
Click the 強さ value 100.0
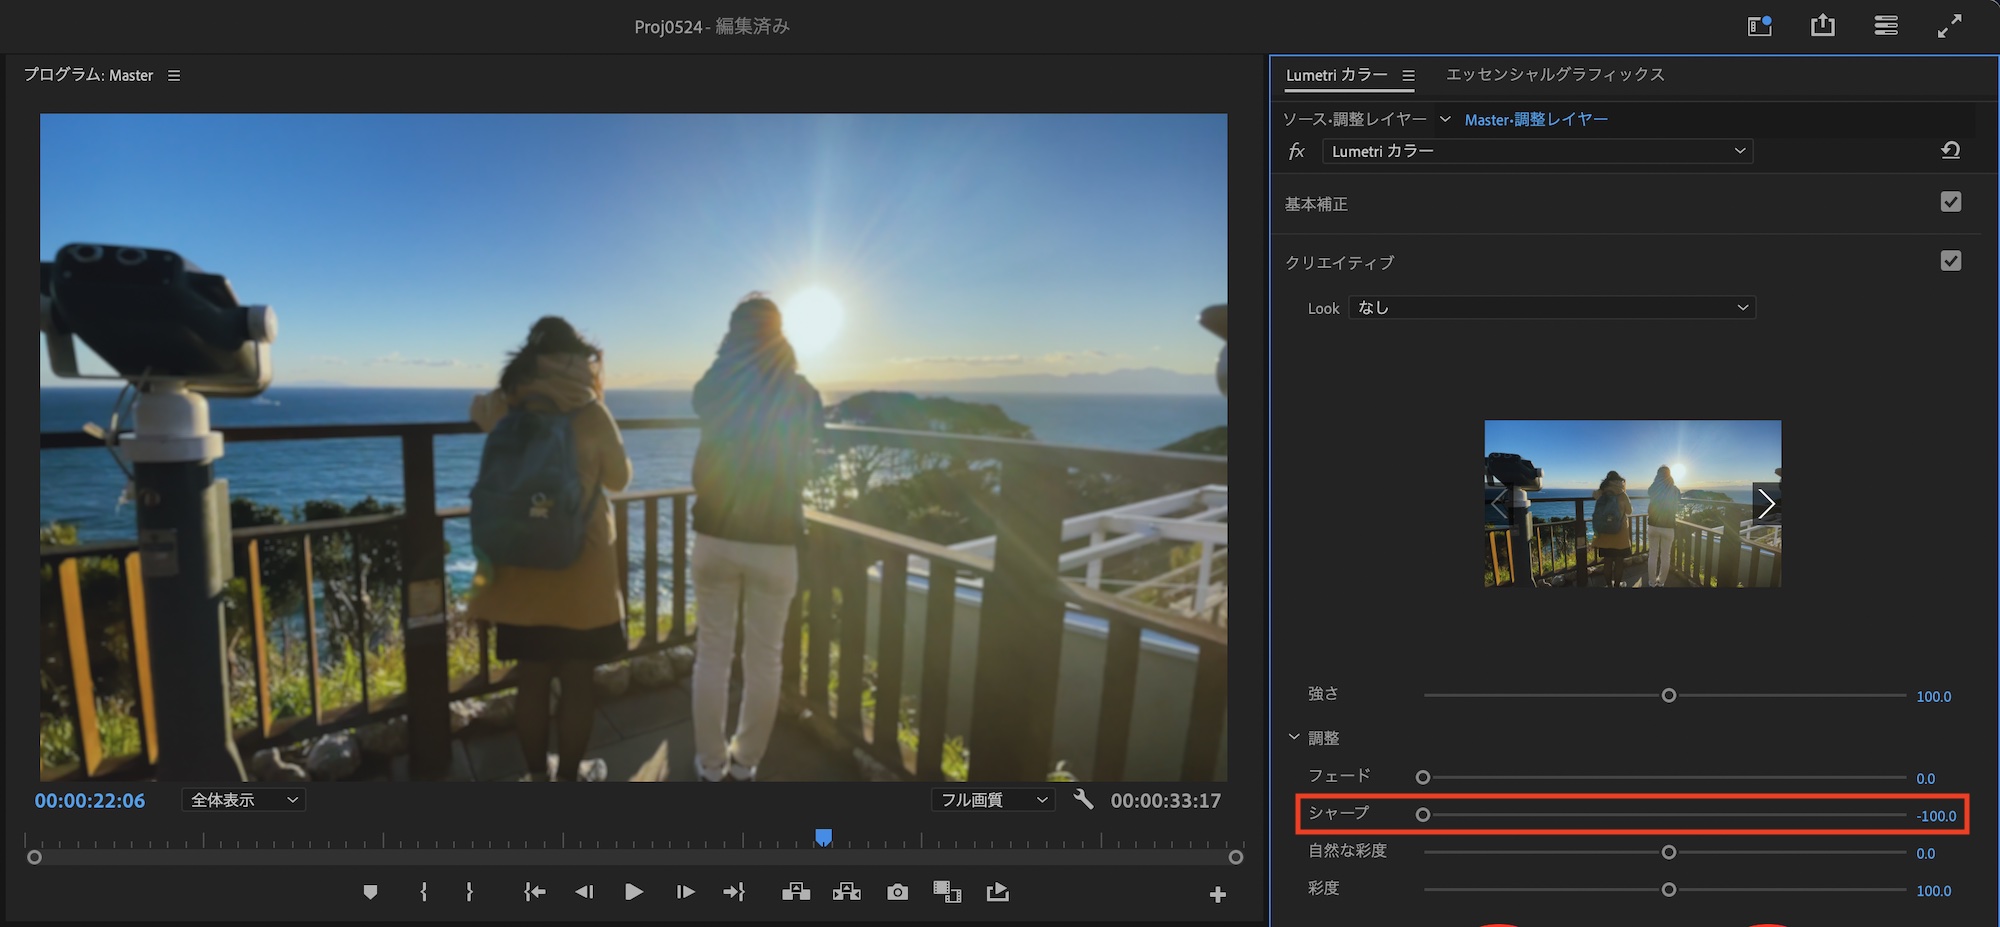[1933, 696]
